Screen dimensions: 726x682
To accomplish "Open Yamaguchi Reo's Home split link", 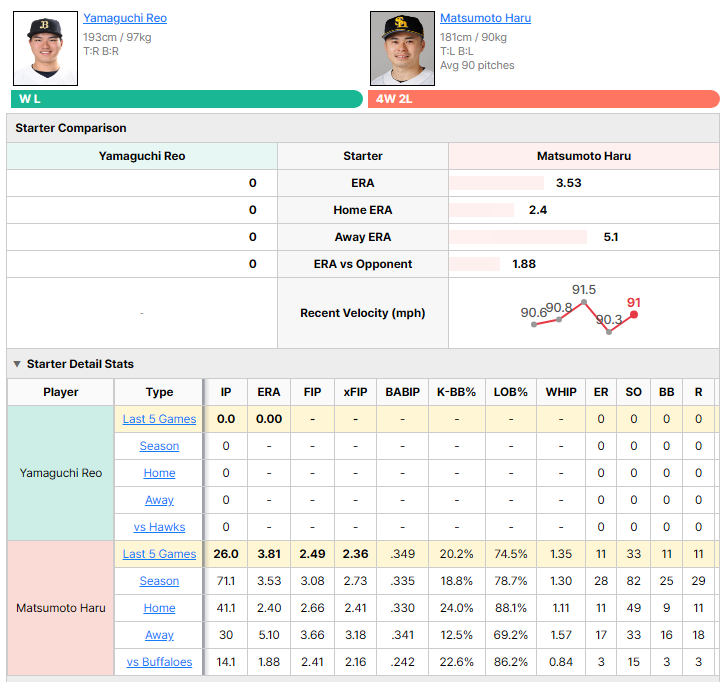I will tap(159, 473).
